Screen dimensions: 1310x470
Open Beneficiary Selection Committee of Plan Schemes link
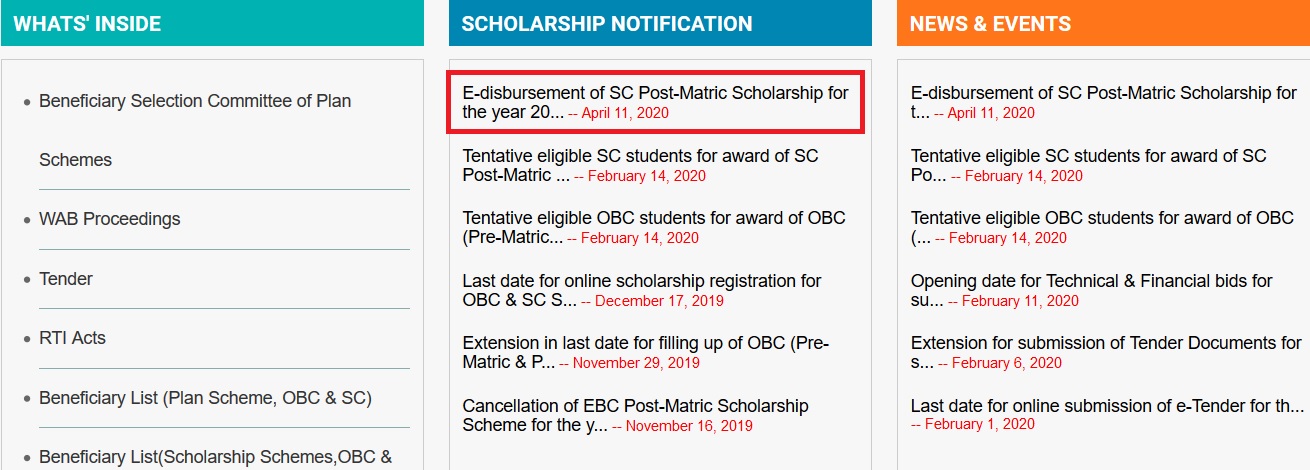tap(195, 101)
